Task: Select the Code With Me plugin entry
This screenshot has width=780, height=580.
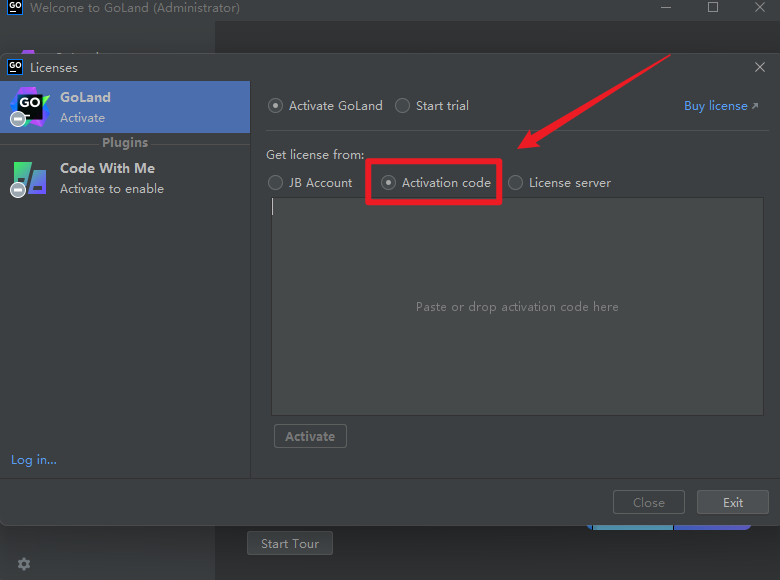Action: tap(125, 179)
